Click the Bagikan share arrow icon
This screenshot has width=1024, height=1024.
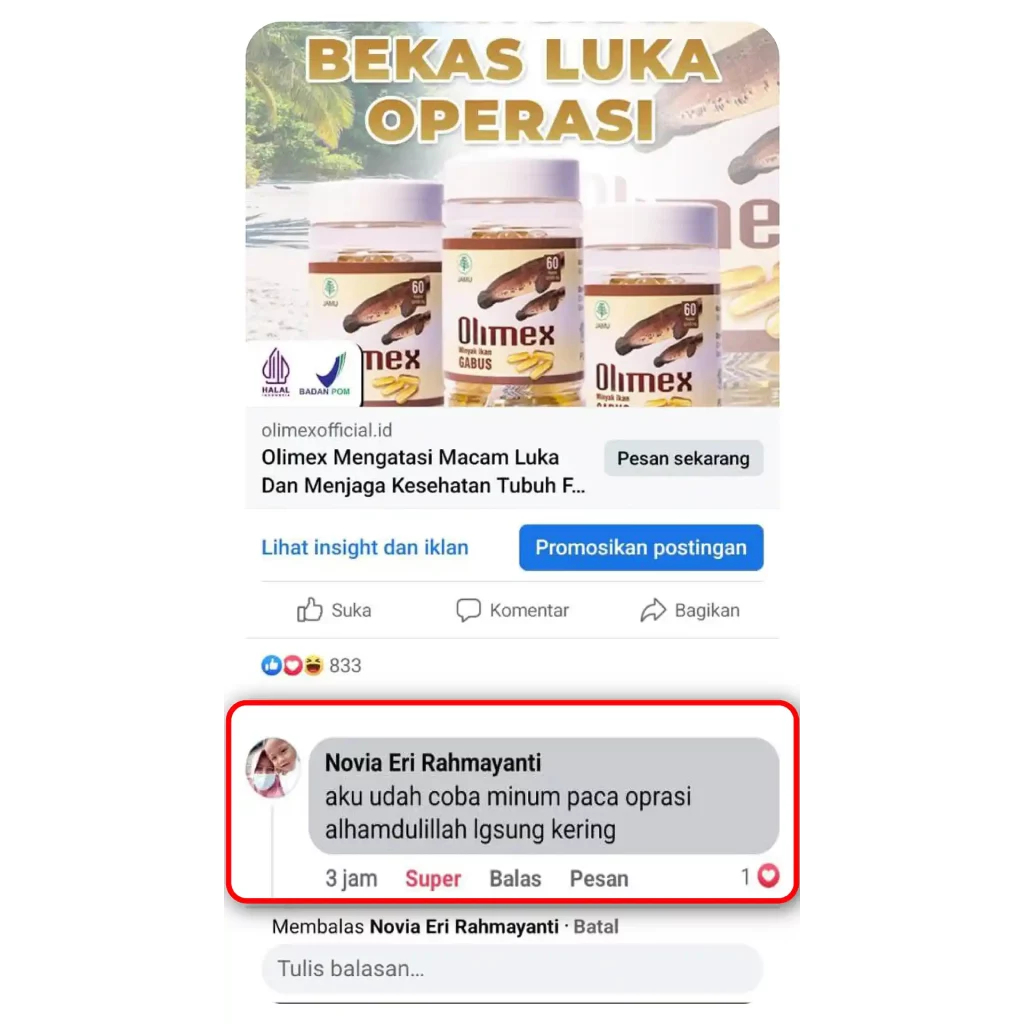[653, 610]
